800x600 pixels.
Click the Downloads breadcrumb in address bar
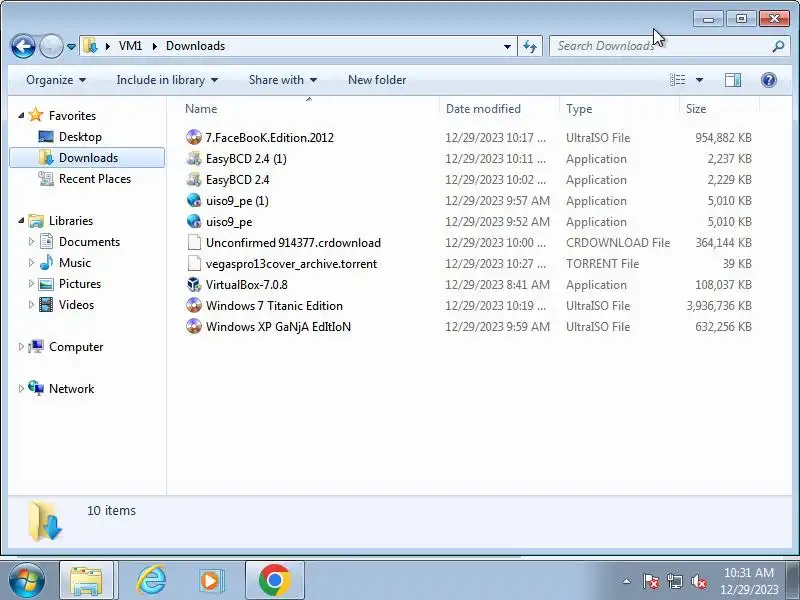click(x=195, y=46)
